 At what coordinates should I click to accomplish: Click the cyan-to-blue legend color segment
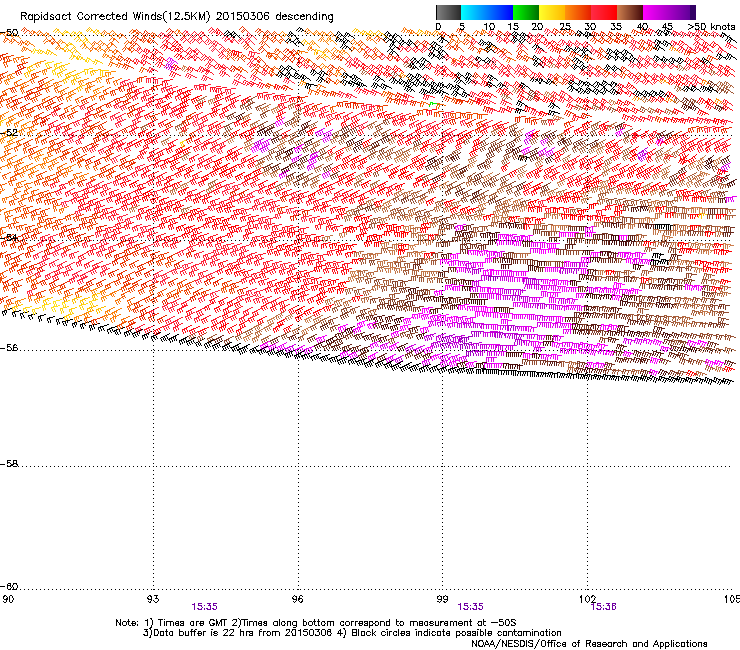coord(487,12)
